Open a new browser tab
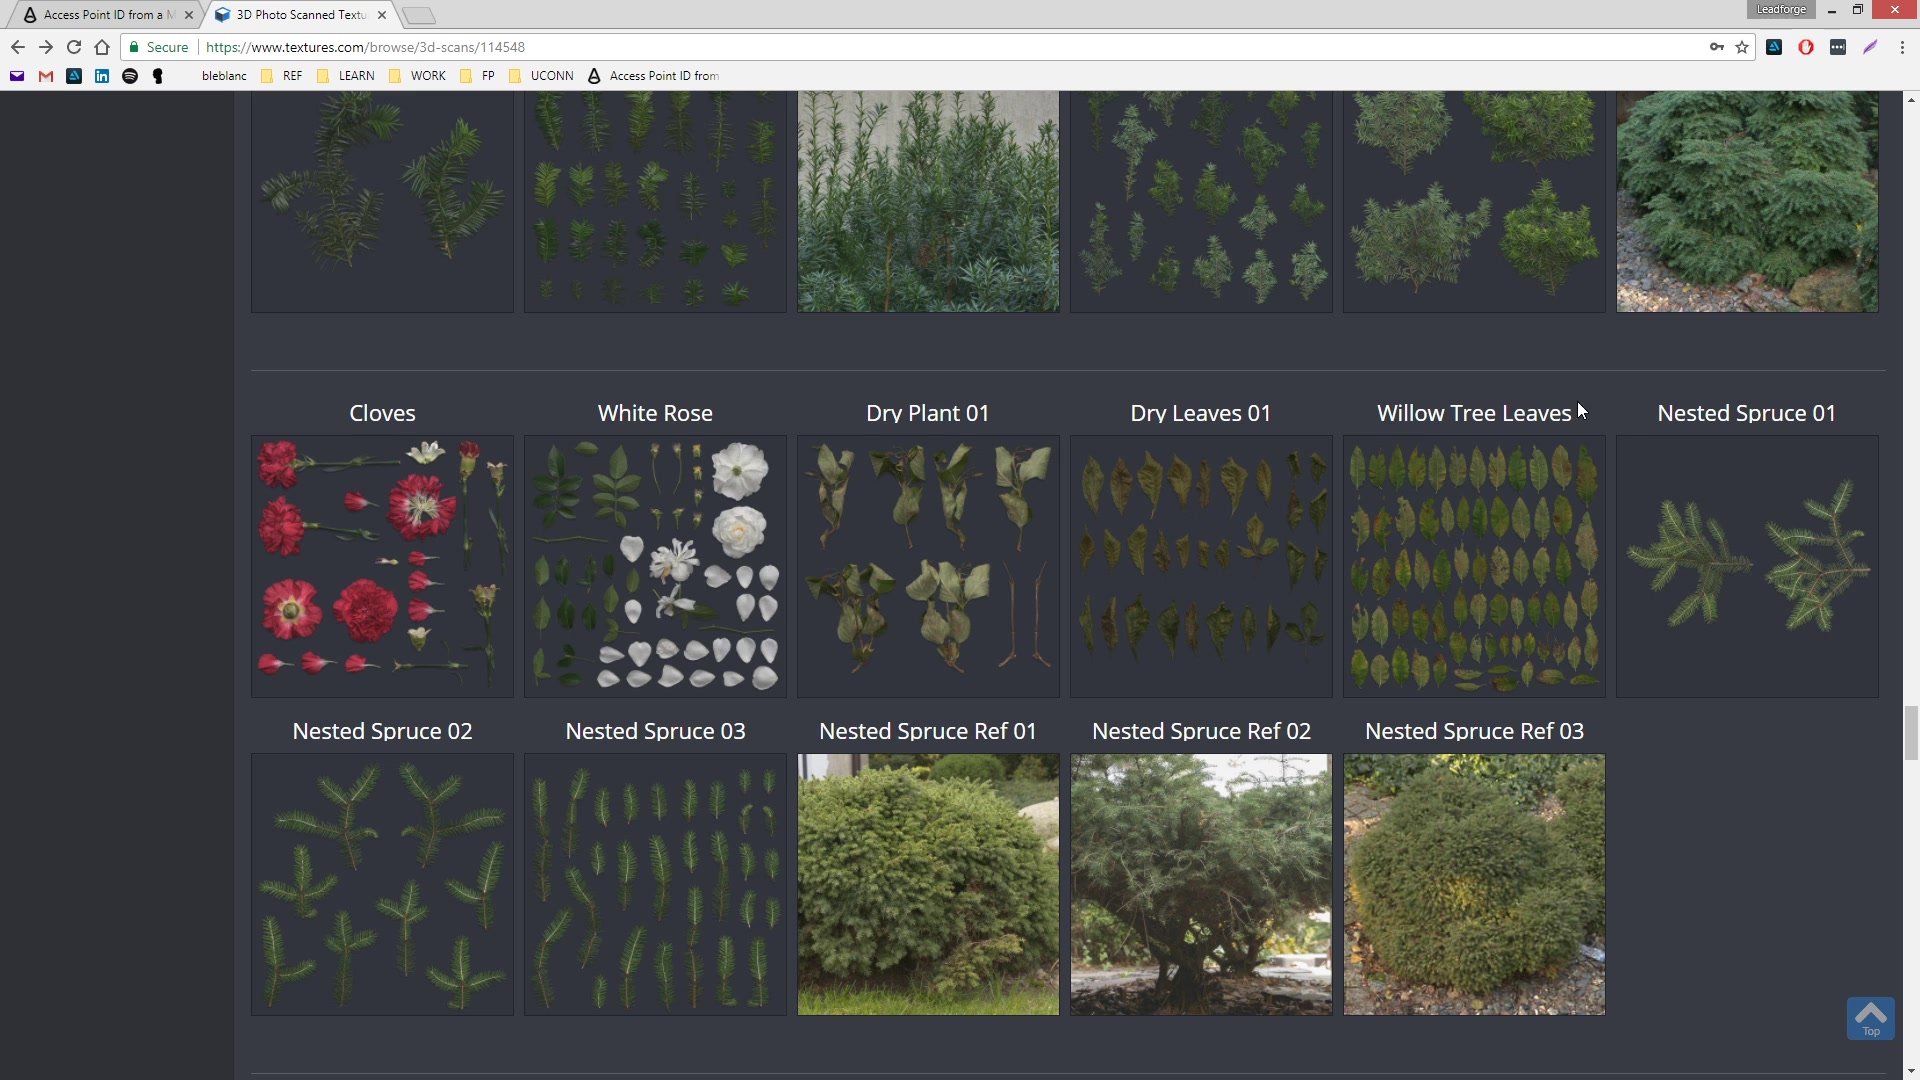The height and width of the screenshot is (1080, 1920). point(419,15)
